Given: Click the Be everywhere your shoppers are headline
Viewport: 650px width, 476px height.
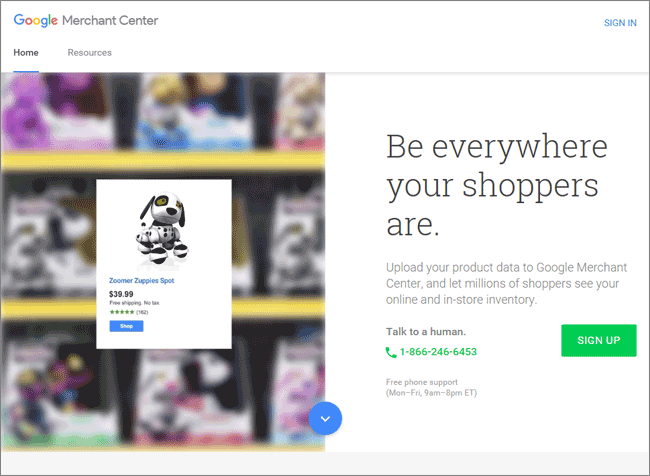Looking at the screenshot, I should 497,185.
